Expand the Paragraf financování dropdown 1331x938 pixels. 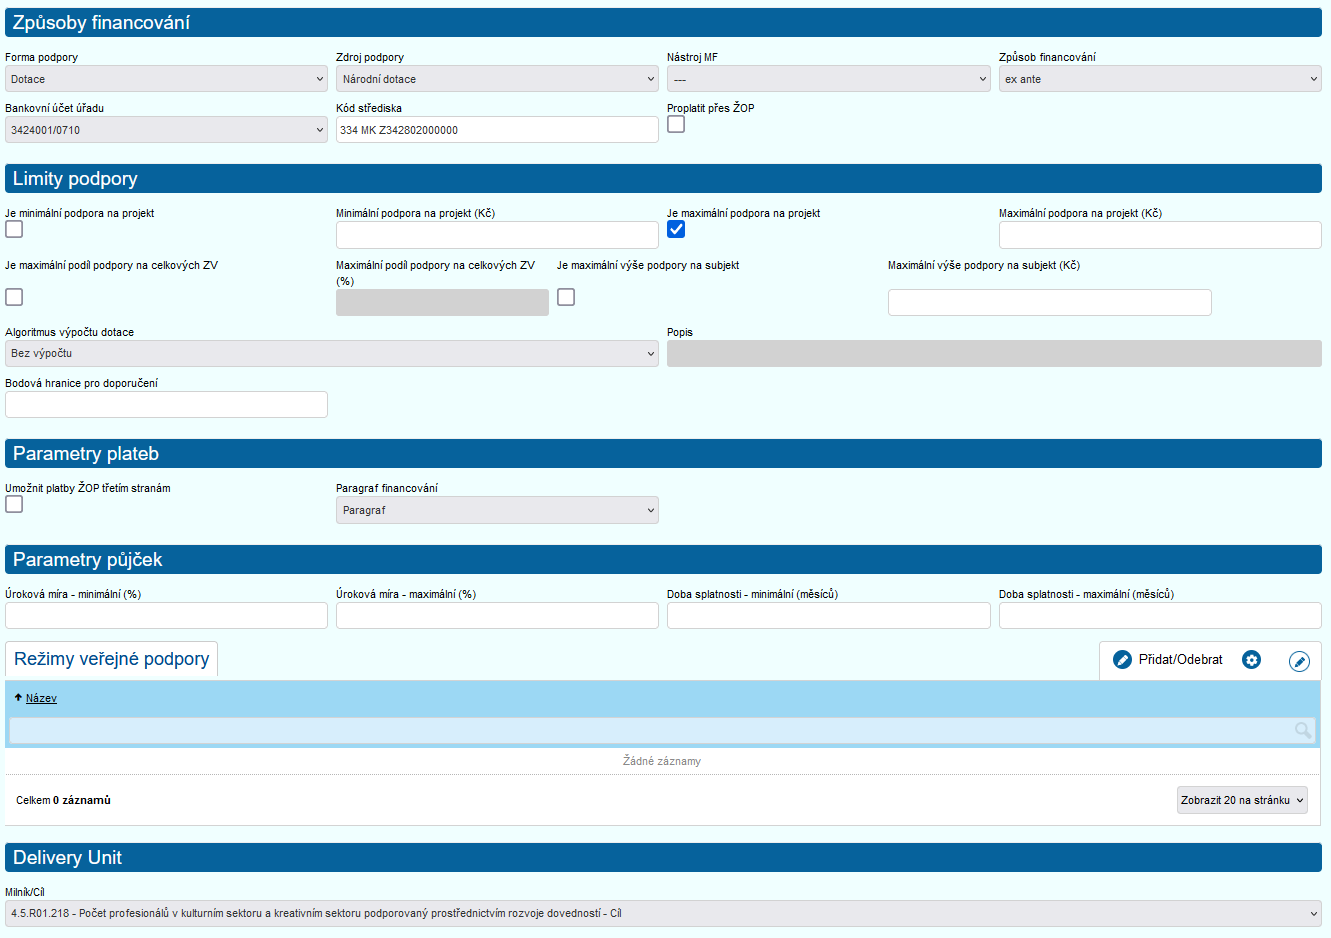(x=497, y=510)
